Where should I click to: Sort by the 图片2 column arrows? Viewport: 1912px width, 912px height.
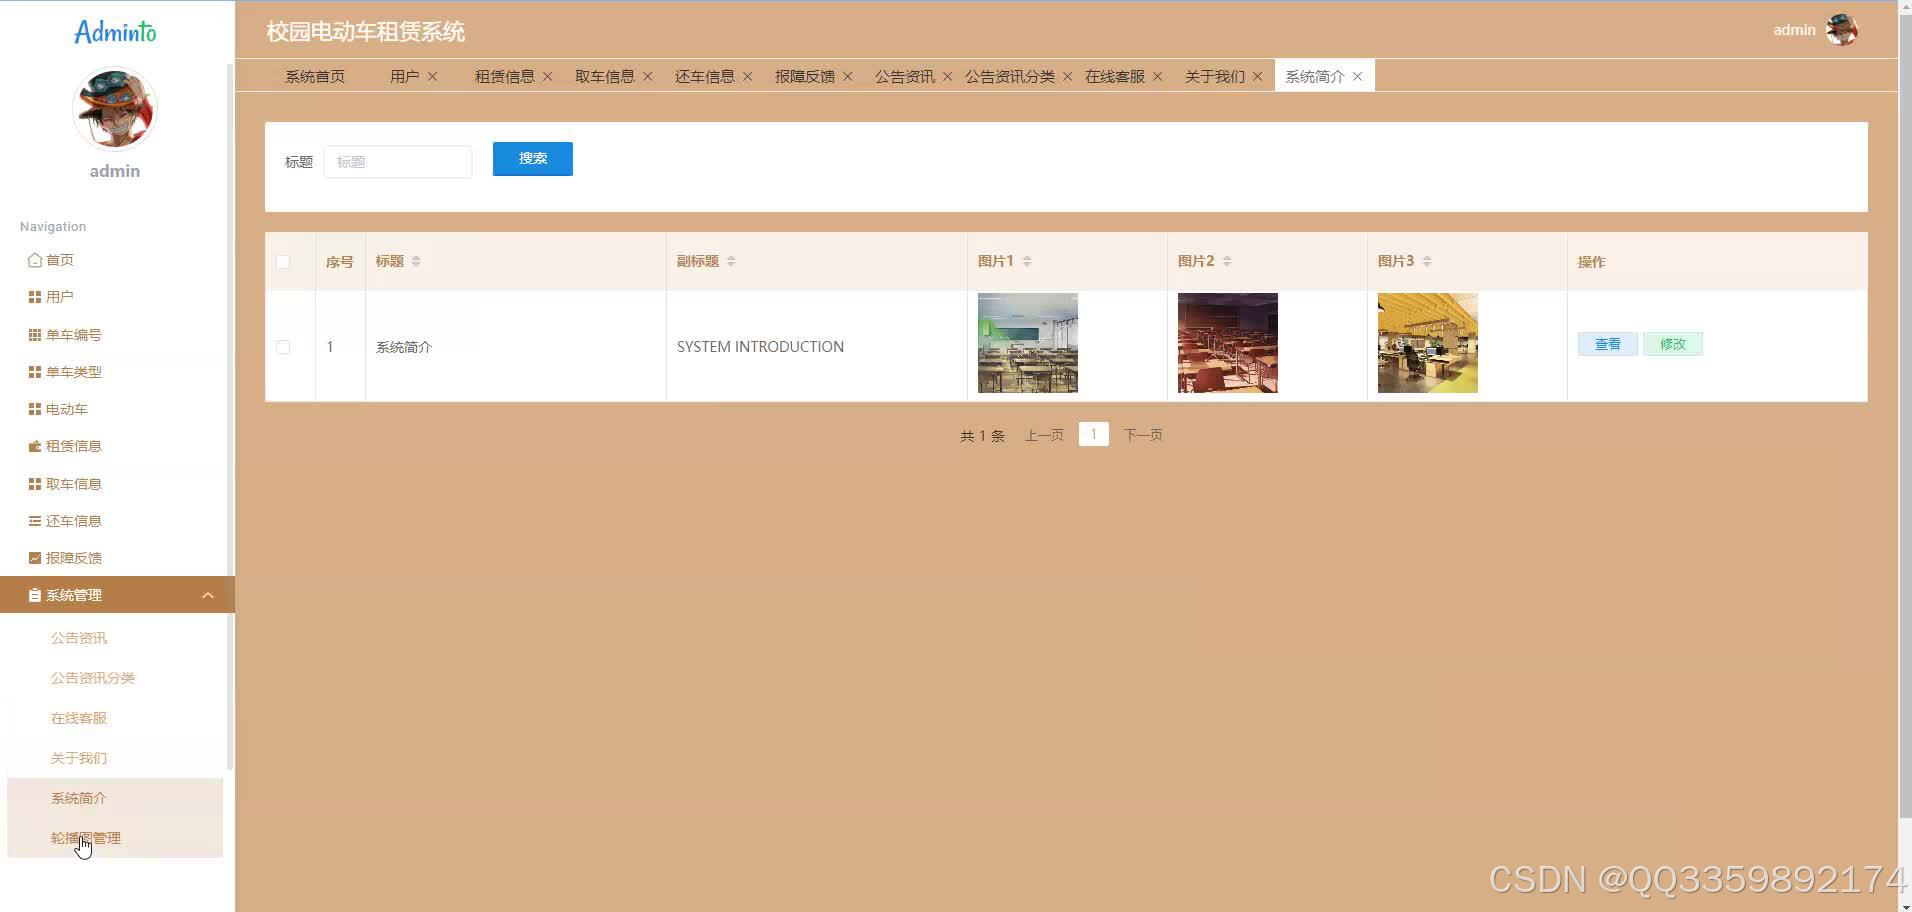coord(1227,261)
